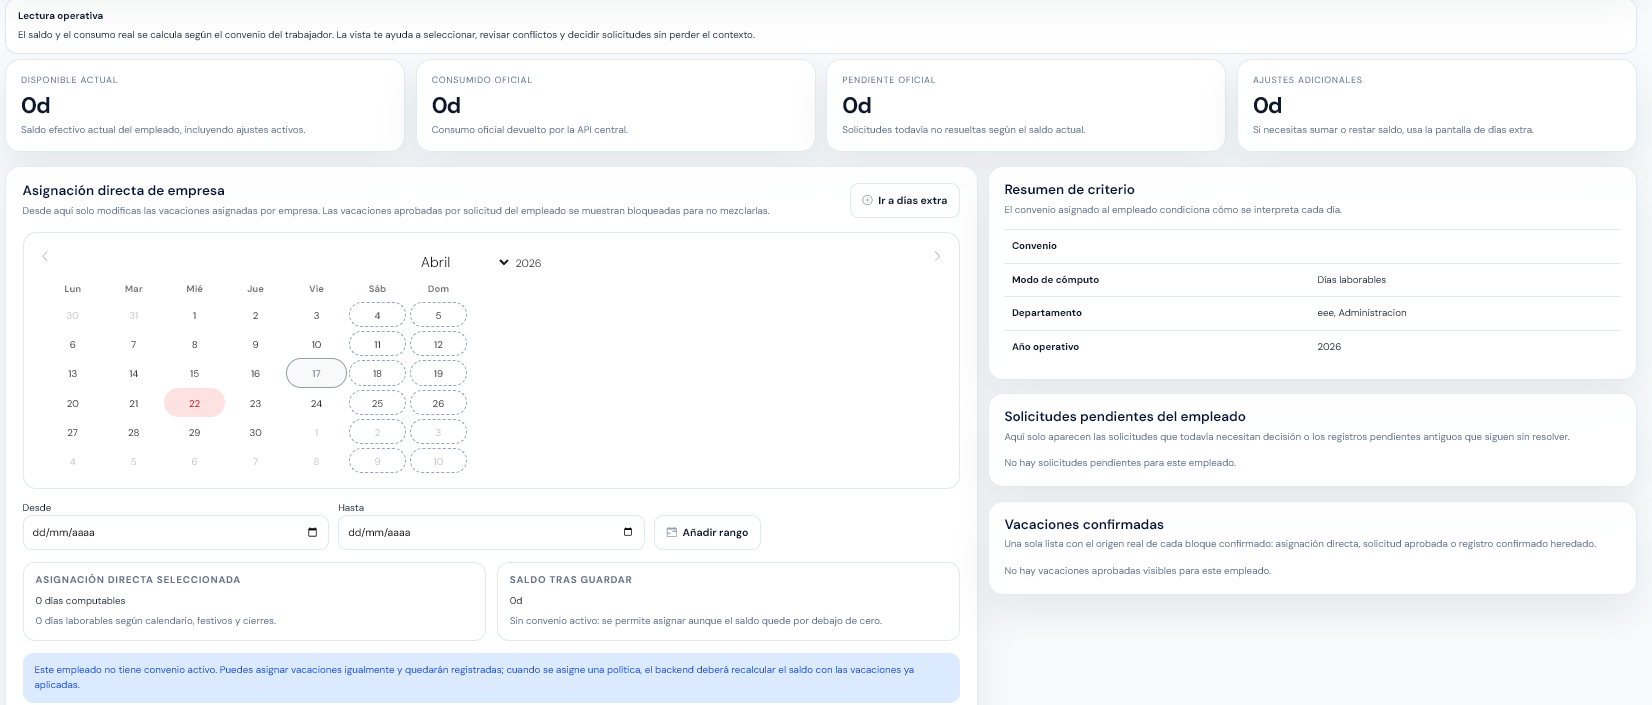Click the 'Asignación directa seleccionada' panel label
1652x705 pixels.
pos(138,580)
